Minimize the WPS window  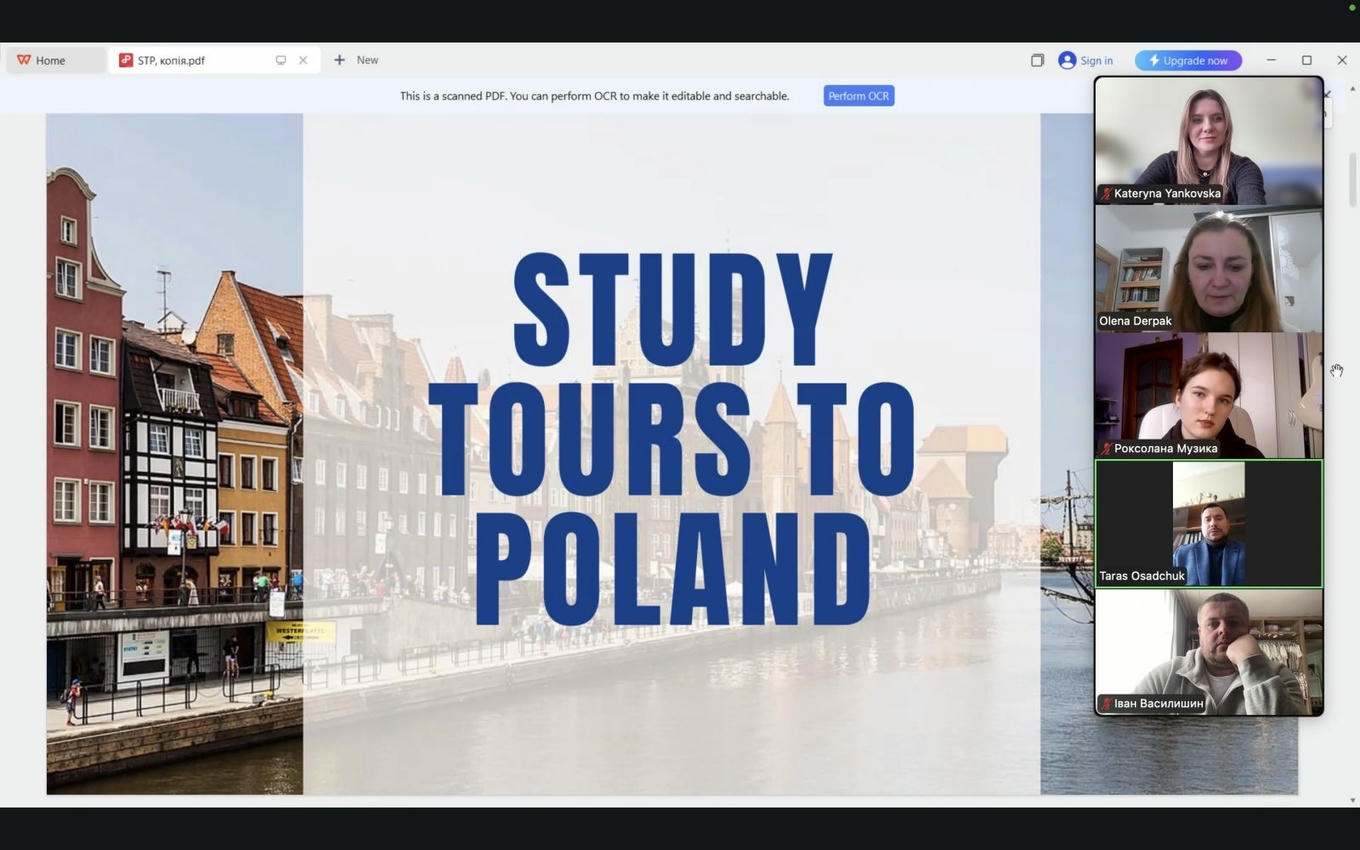tap(1271, 60)
